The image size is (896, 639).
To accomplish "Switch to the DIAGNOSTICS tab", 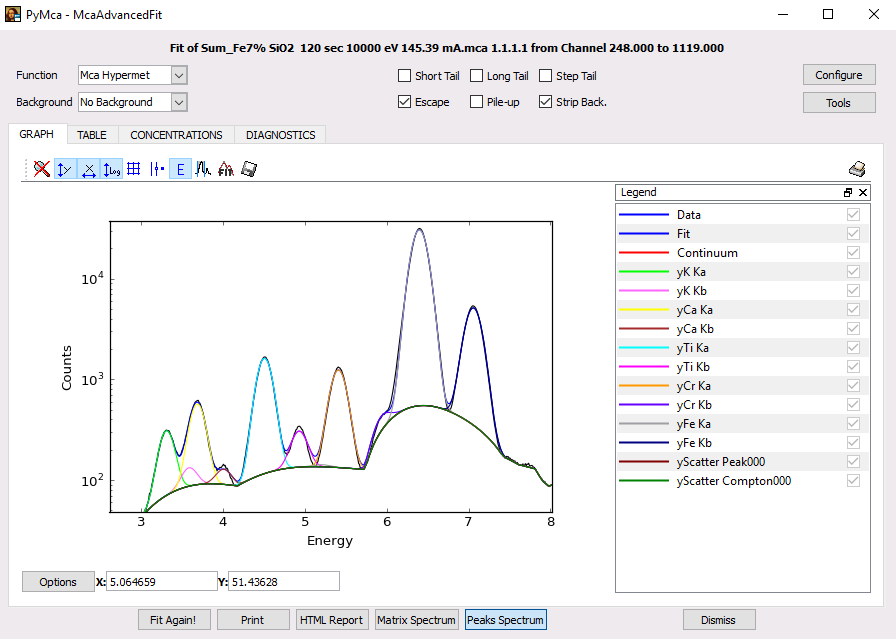I will point(281,135).
